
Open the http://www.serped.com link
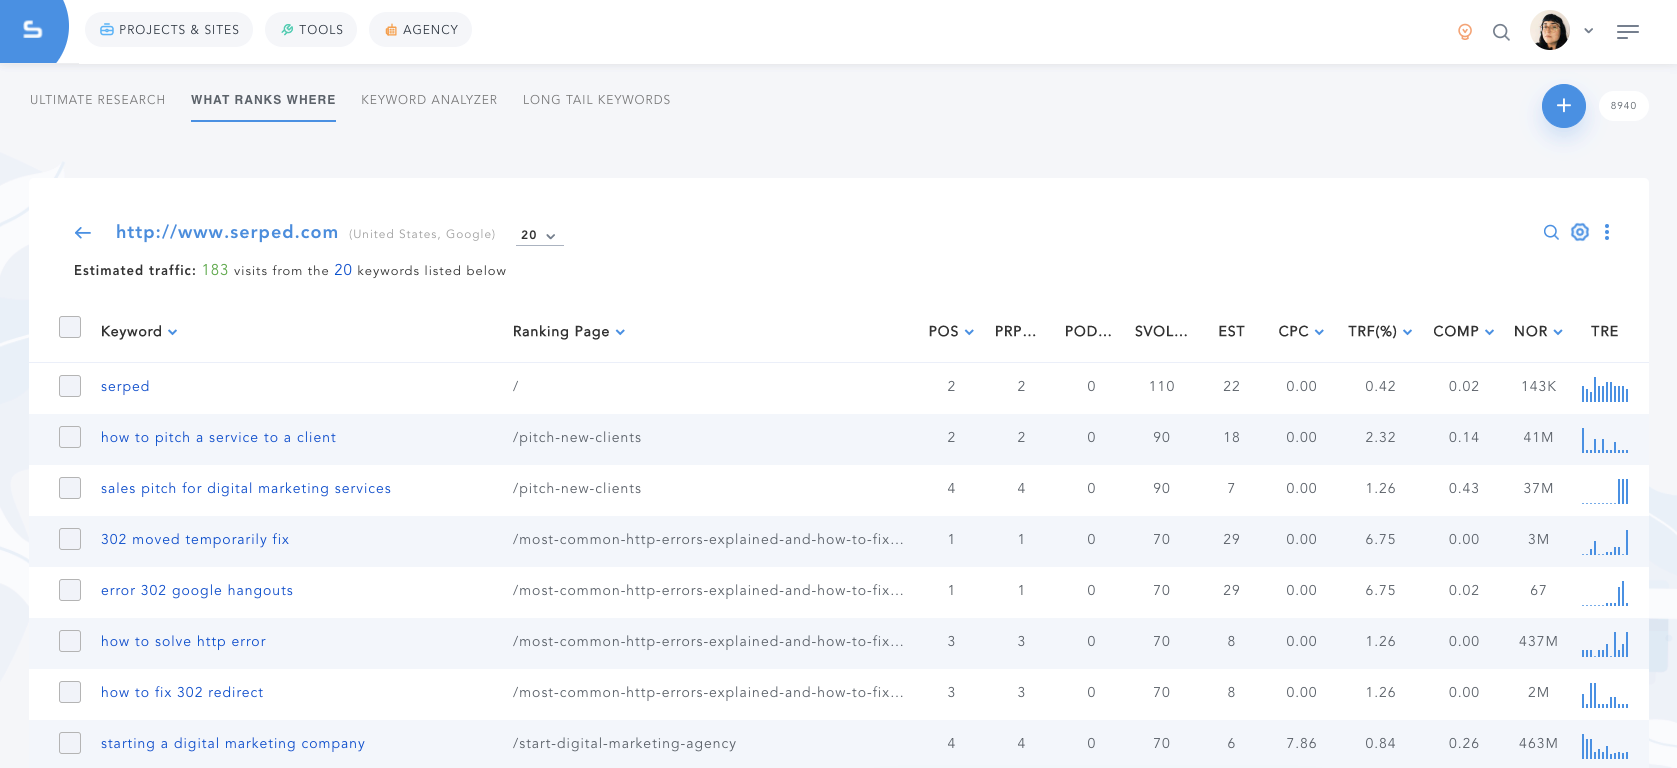227,232
